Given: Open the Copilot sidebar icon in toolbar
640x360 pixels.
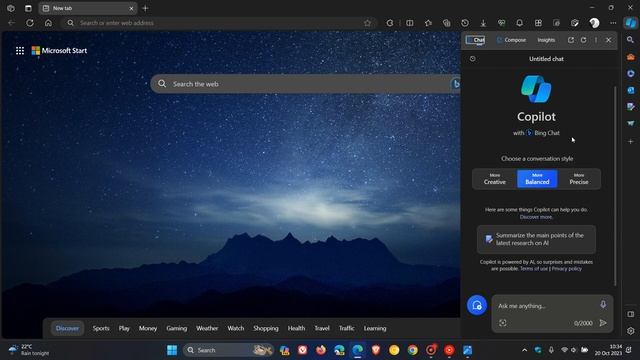Looking at the screenshot, I should coord(631,23).
